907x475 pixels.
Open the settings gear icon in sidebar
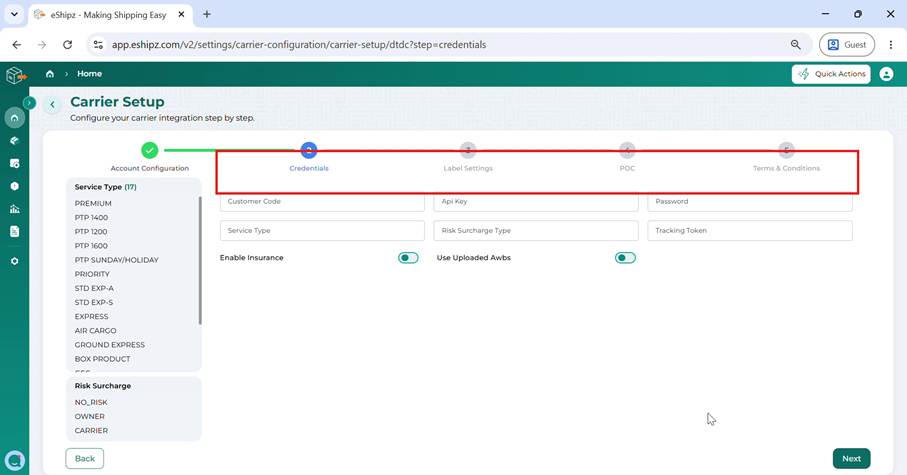point(14,261)
